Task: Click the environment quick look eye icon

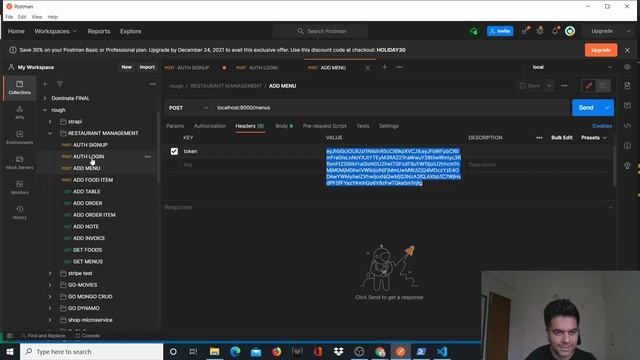Action: (x=627, y=67)
